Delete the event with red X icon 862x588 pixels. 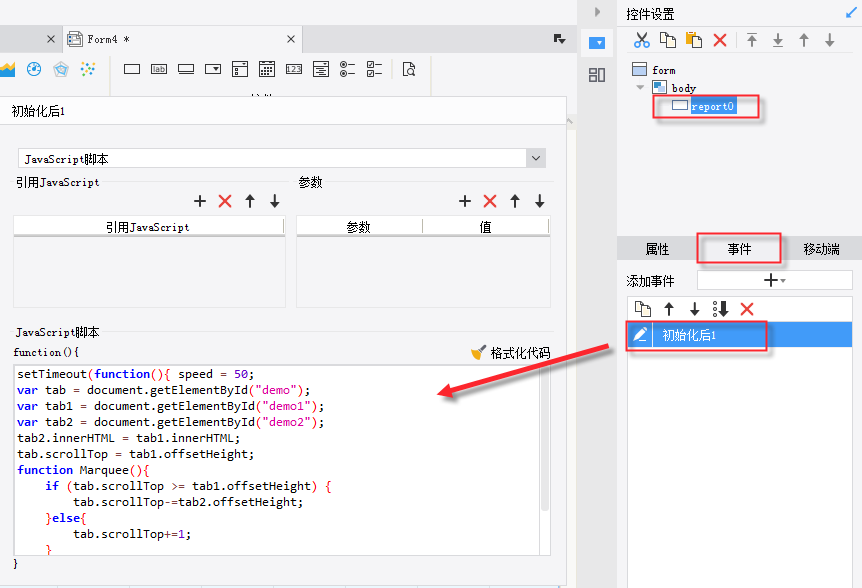tap(746, 309)
